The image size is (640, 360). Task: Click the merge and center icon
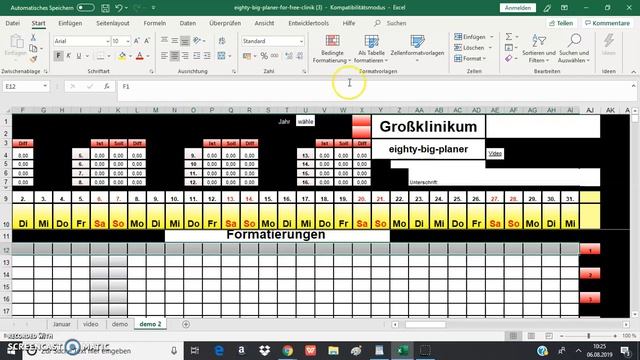click(x=221, y=56)
